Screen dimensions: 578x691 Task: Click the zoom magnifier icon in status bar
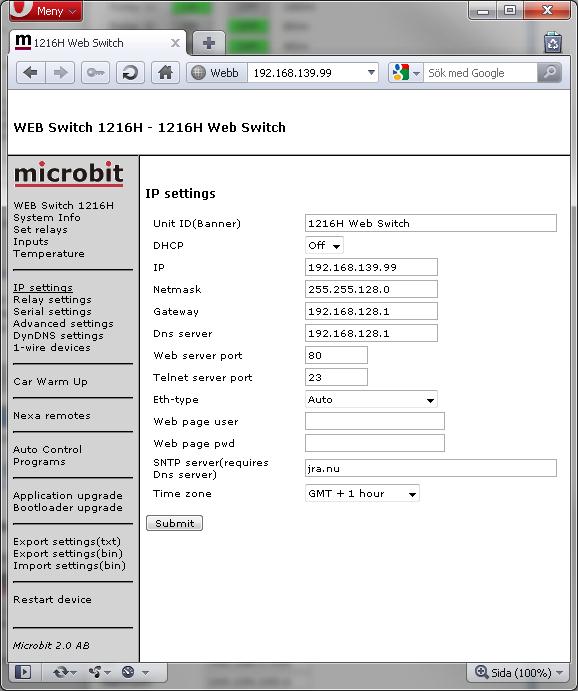481,672
